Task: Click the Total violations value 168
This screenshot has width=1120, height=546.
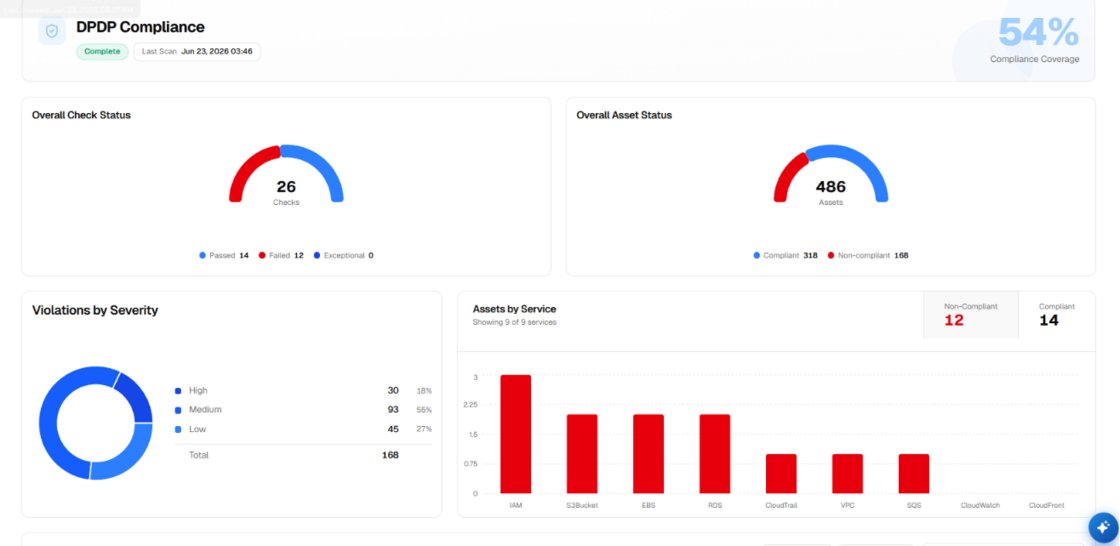Action: click(390, 455)
